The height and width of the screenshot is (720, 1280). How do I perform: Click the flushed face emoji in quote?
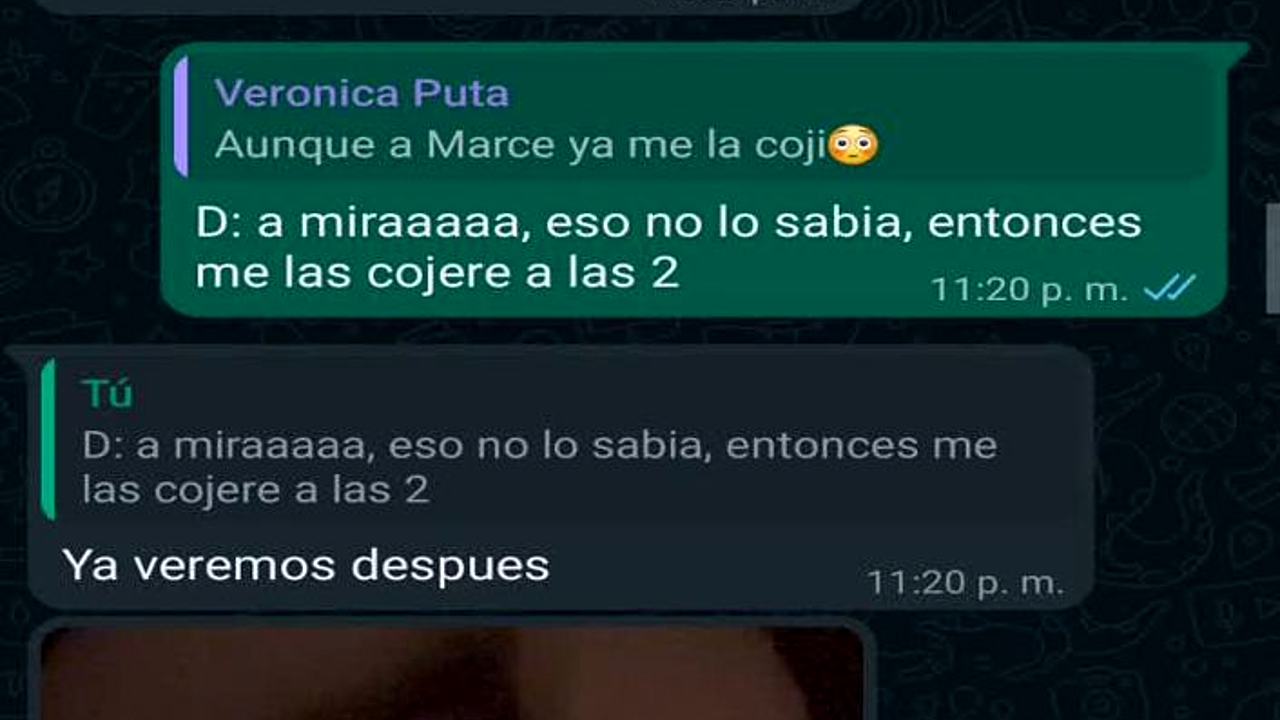853,145
